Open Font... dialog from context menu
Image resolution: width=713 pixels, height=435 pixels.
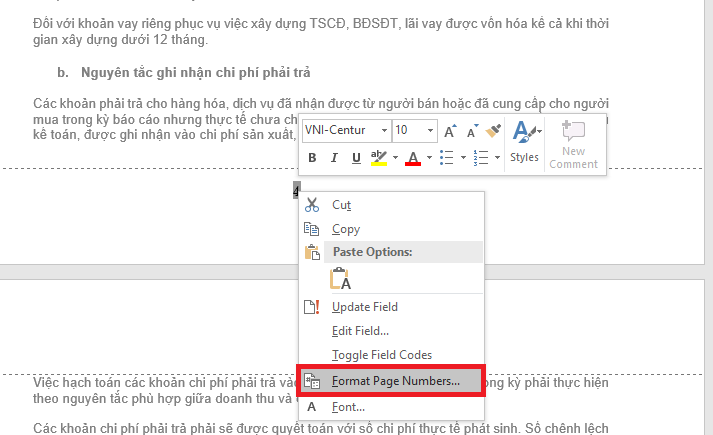tap(391, 407)
